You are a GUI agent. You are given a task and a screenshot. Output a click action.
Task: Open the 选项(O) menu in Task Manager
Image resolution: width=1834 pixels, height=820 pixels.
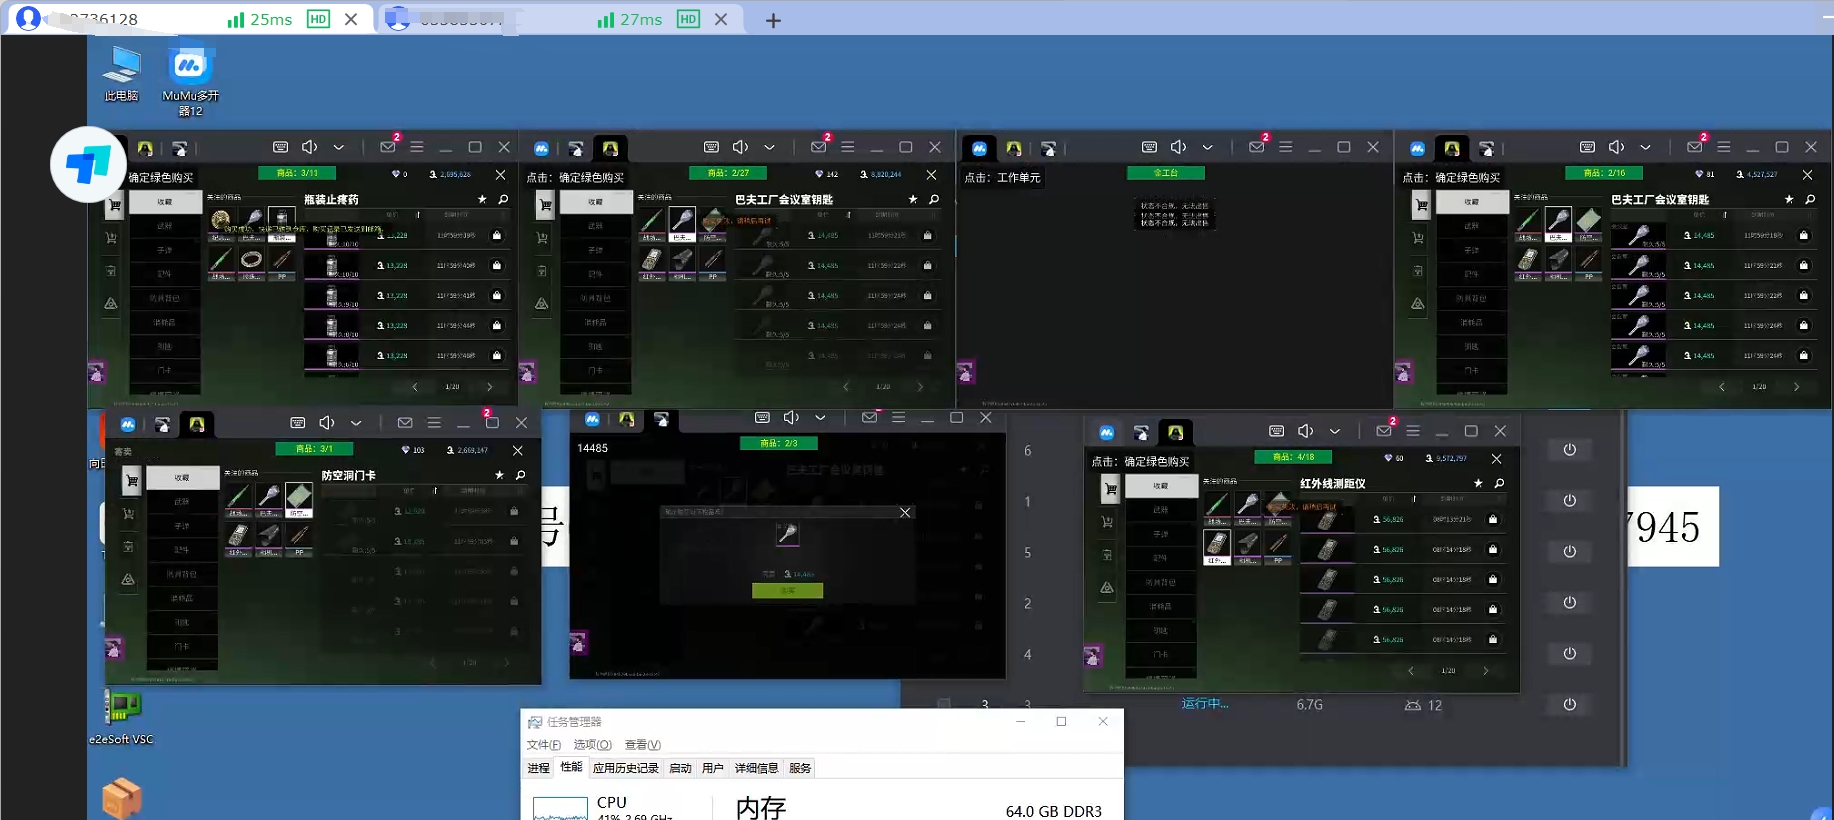tap(591, 745)
